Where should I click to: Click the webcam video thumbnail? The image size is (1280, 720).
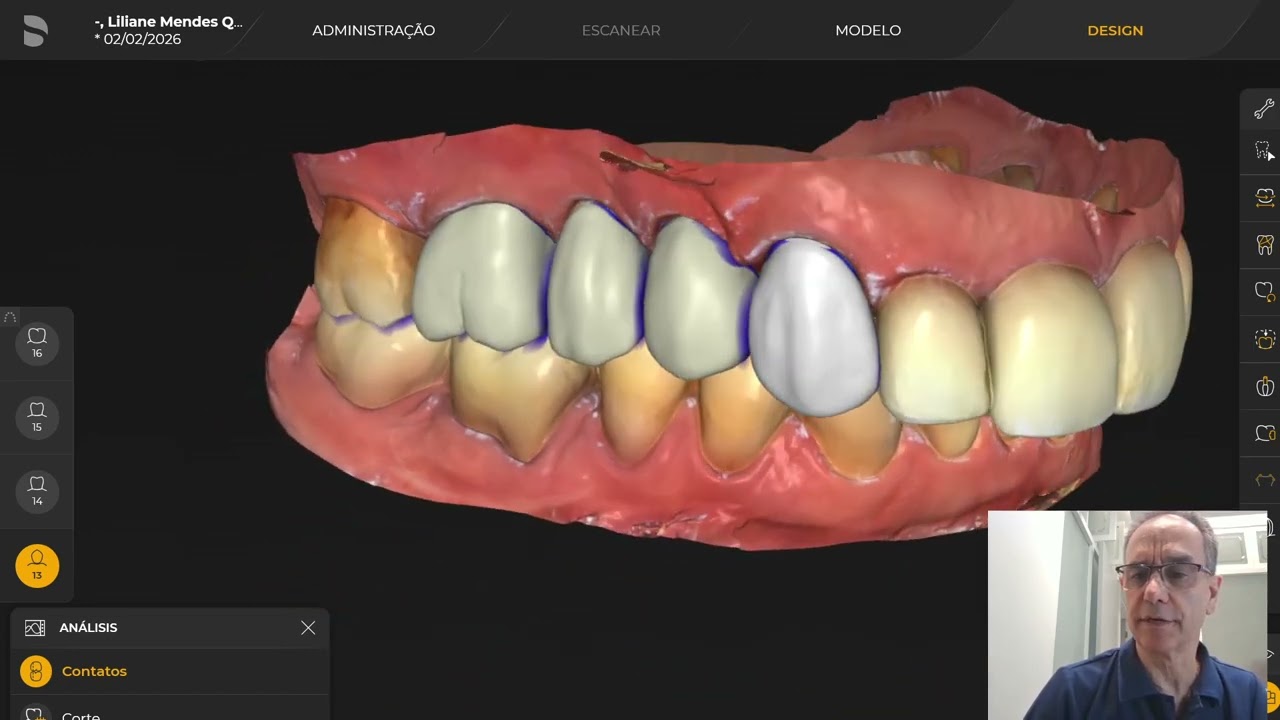tap(1127, 615)
